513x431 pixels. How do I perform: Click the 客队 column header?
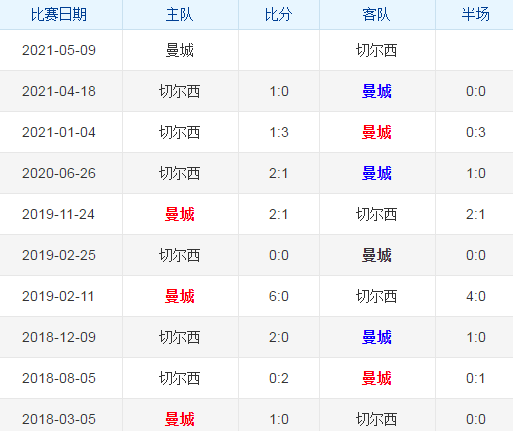[x=376, y=15]
